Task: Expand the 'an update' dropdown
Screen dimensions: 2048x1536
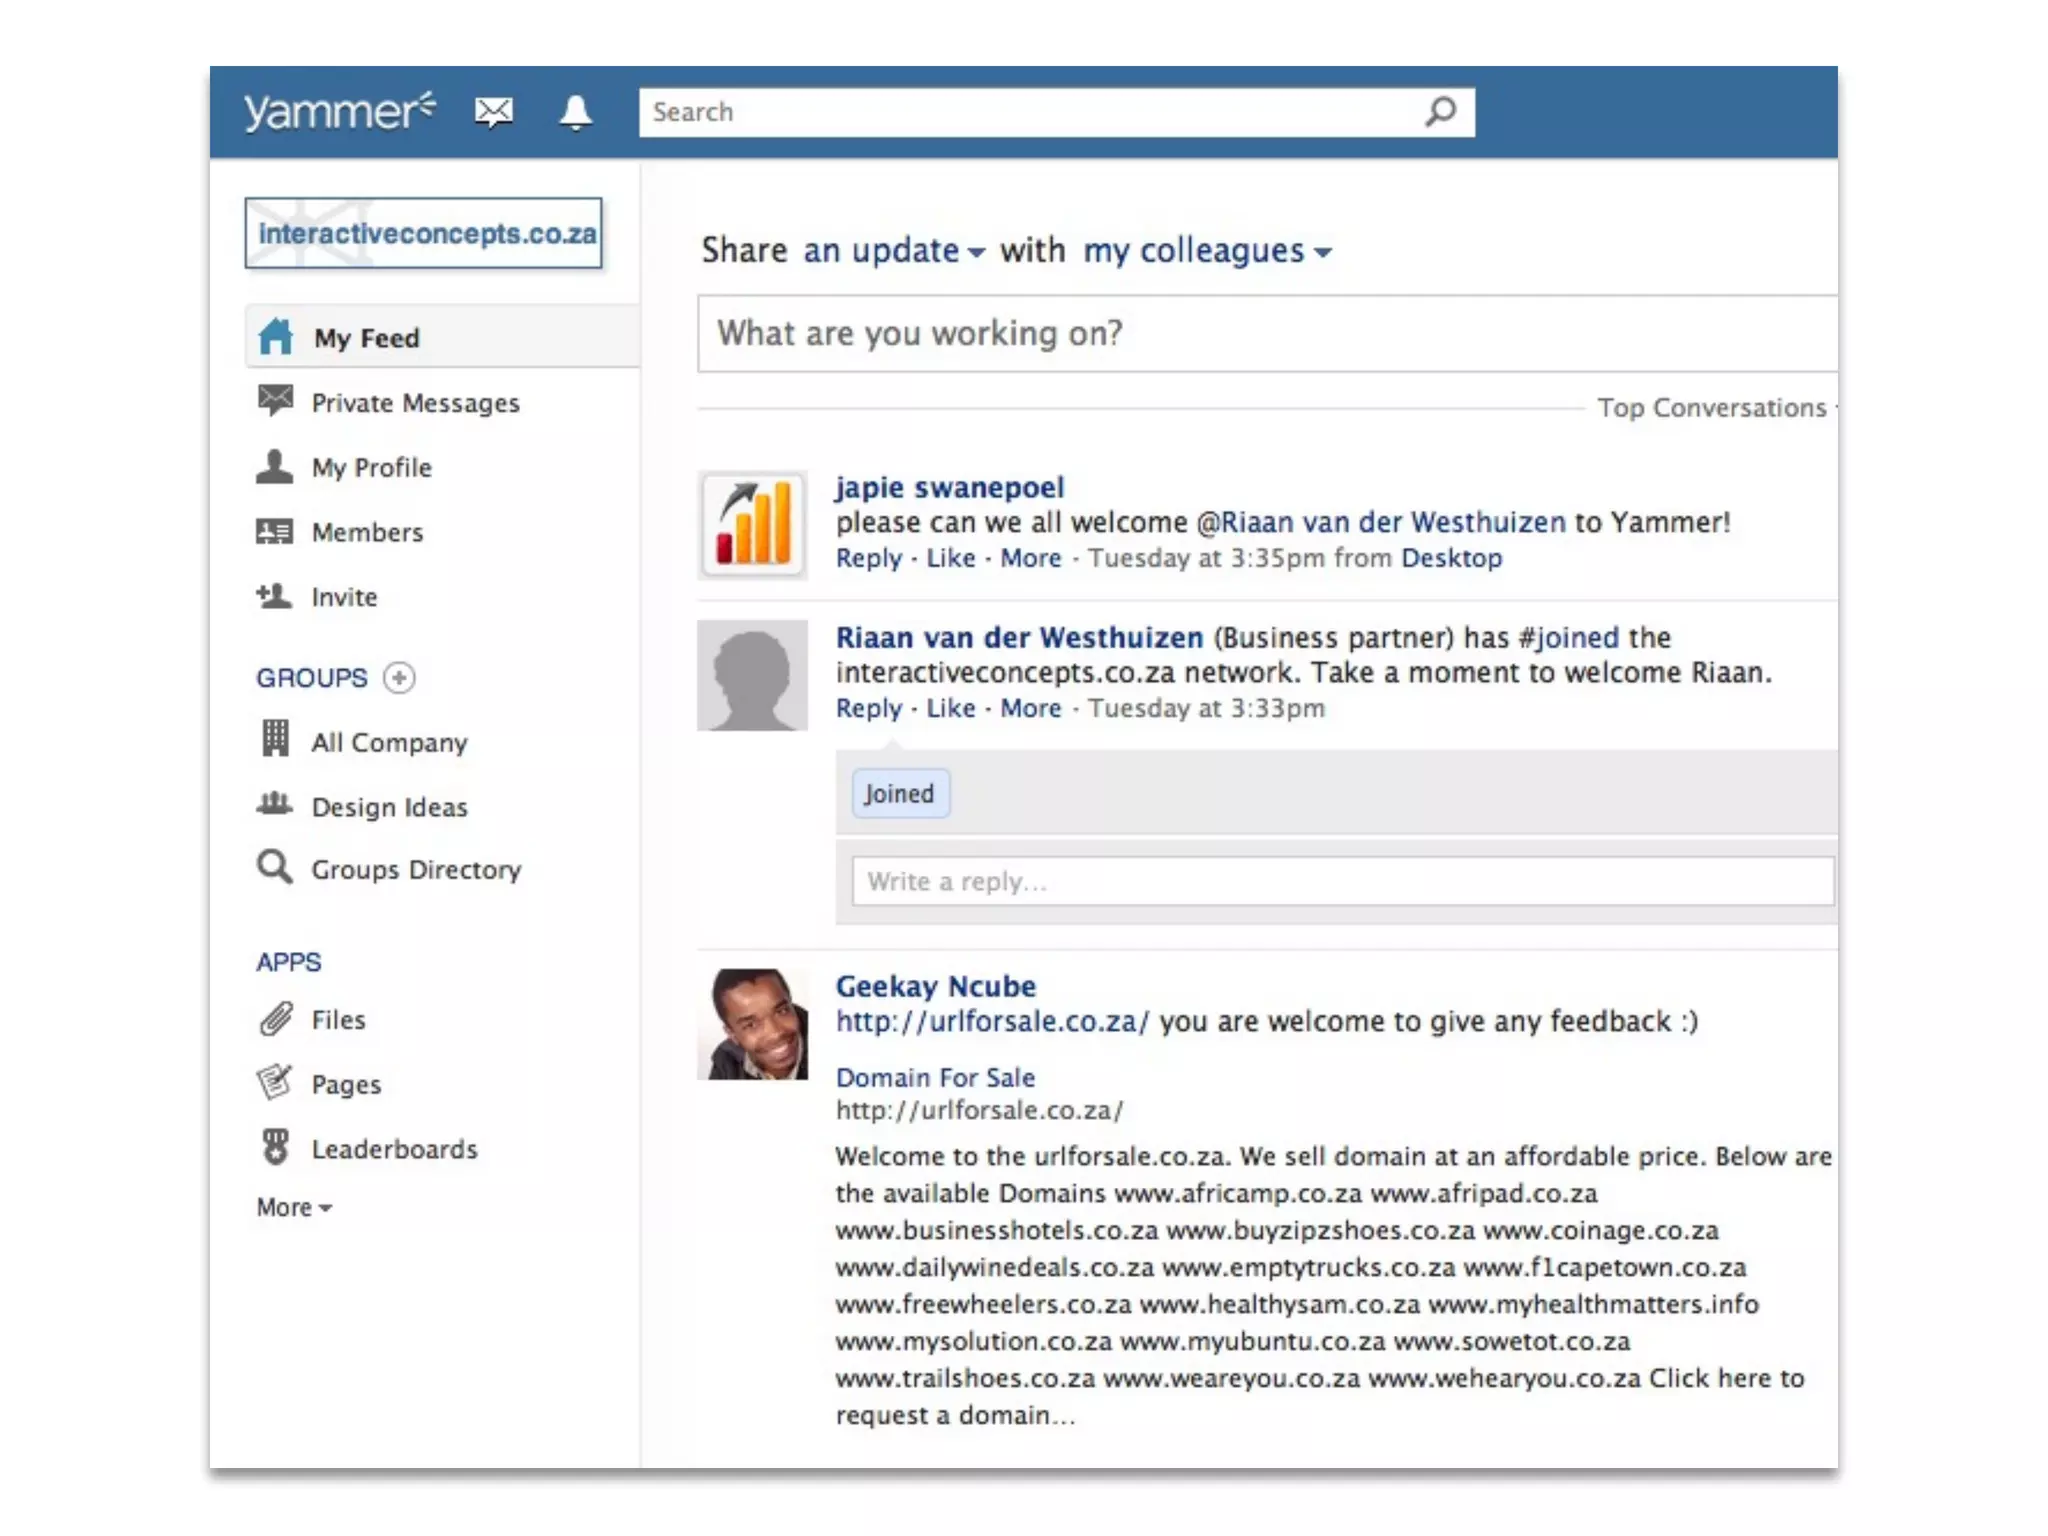Action: coord(893,250)
